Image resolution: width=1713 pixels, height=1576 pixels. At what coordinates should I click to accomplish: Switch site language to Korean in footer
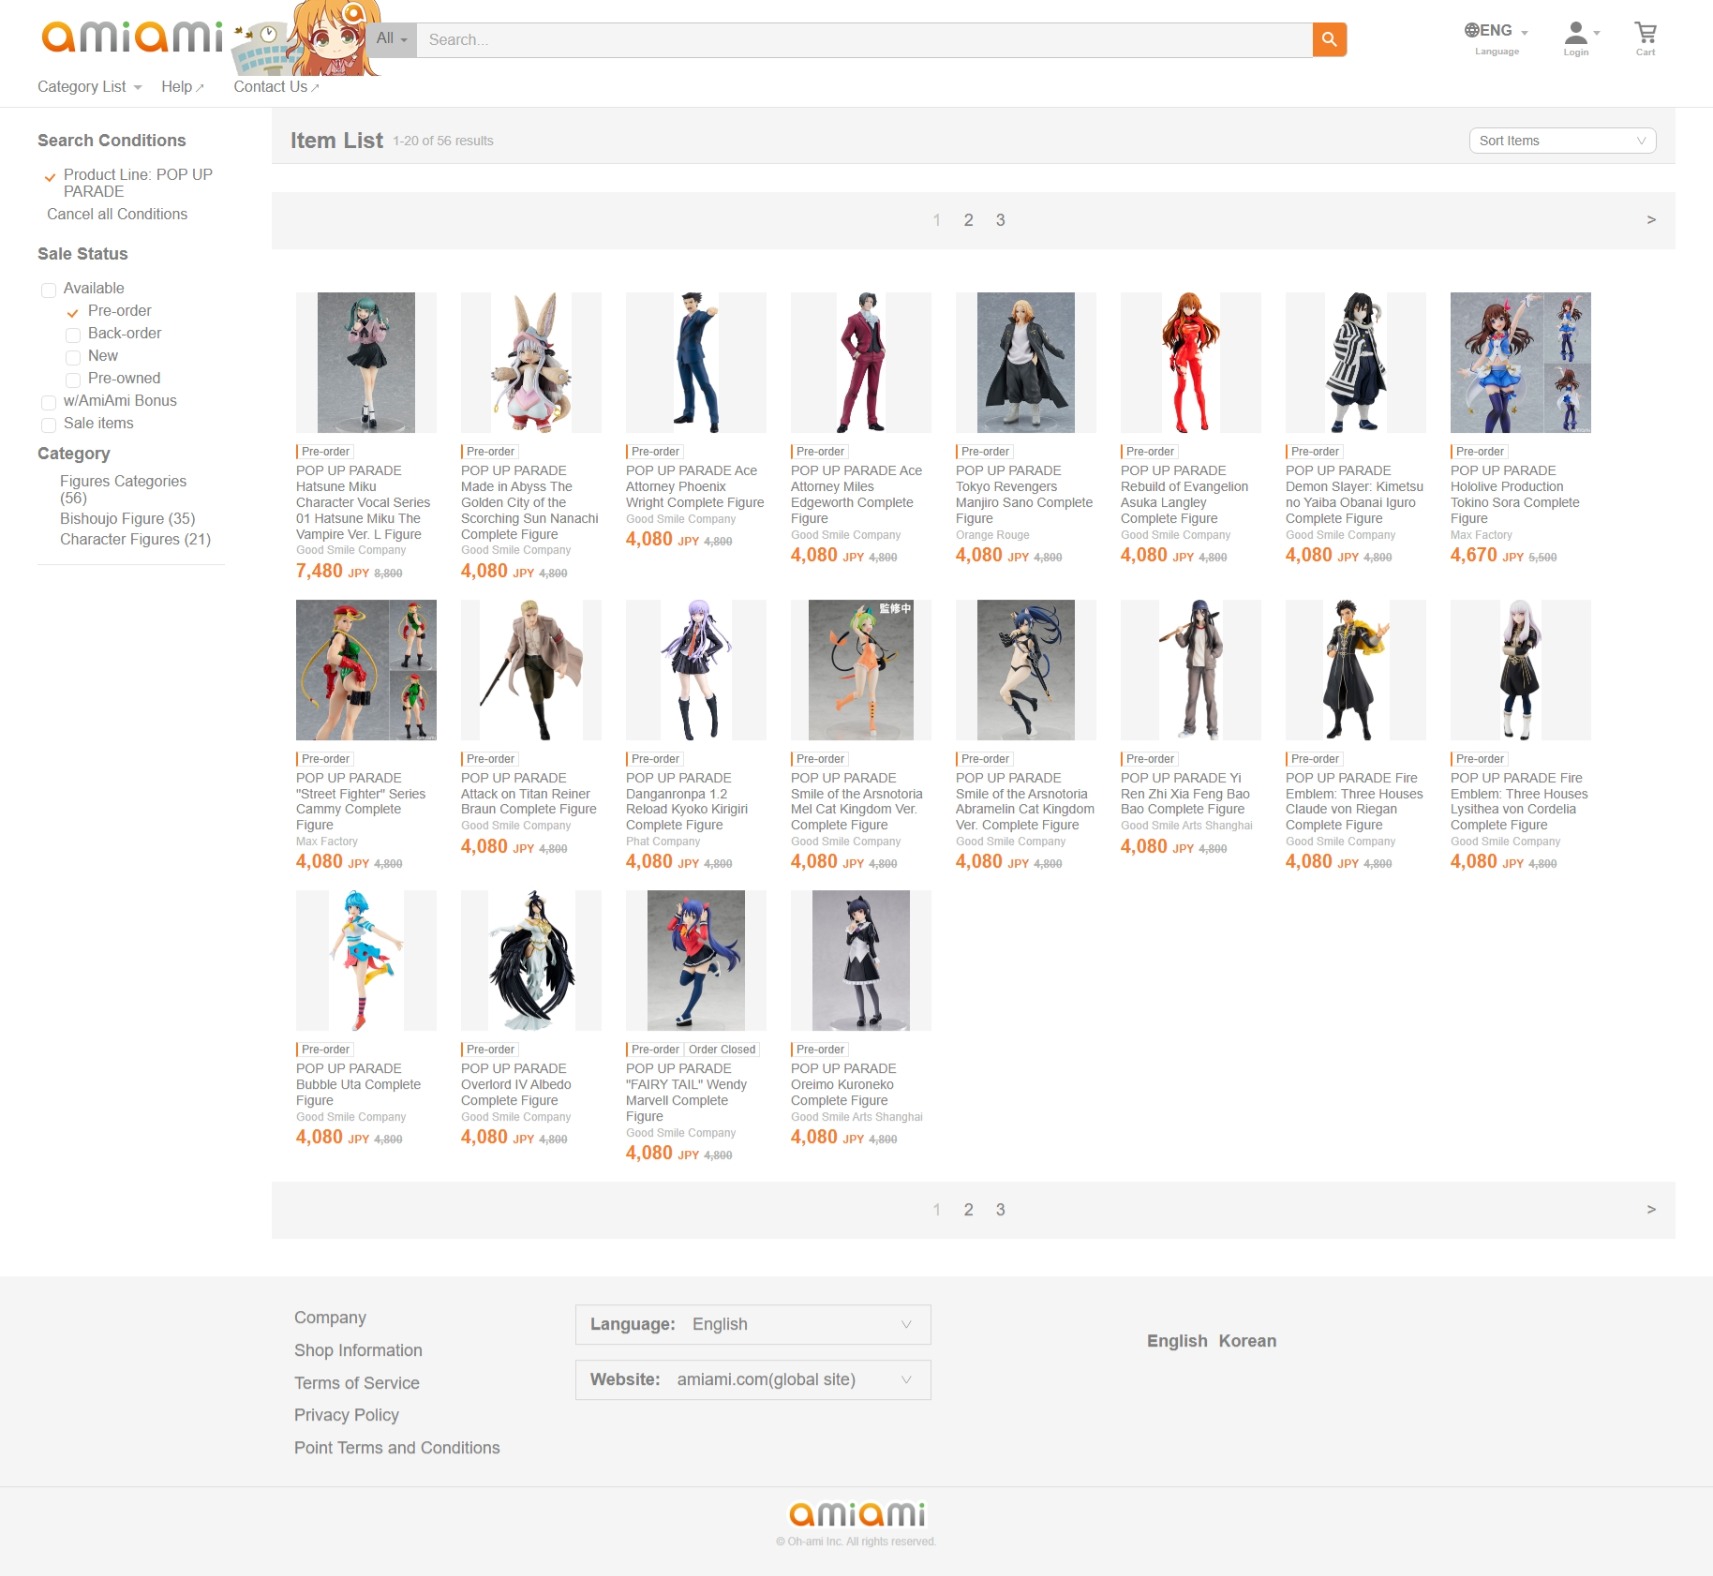(x=1247, y=1341)
